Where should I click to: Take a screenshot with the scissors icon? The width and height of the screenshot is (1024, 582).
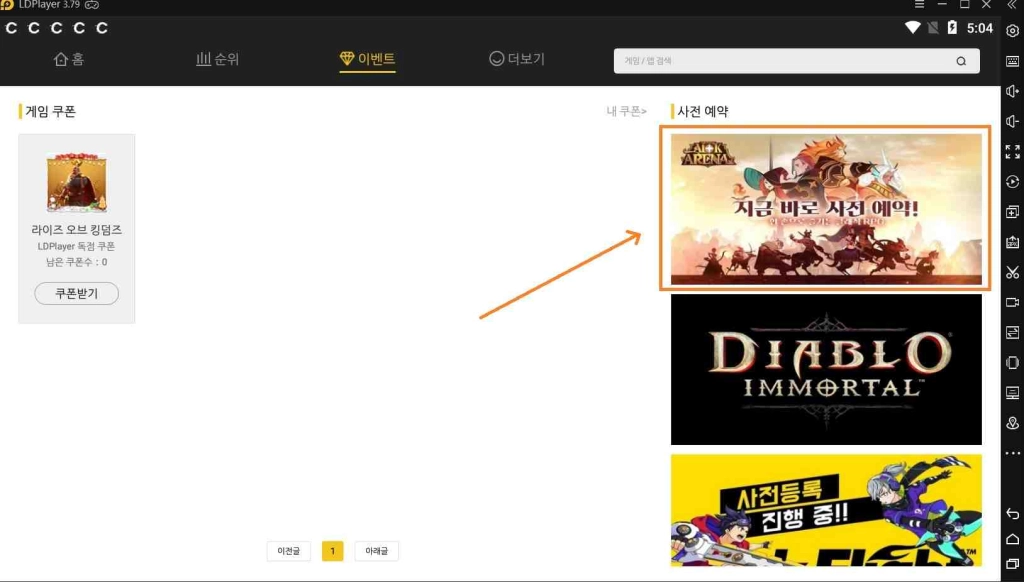[x=1012, y=272]
